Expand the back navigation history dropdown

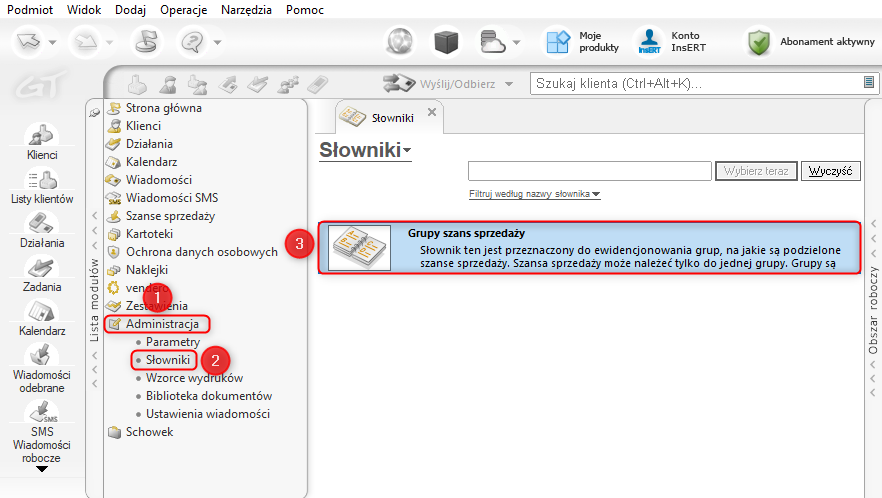52,42
